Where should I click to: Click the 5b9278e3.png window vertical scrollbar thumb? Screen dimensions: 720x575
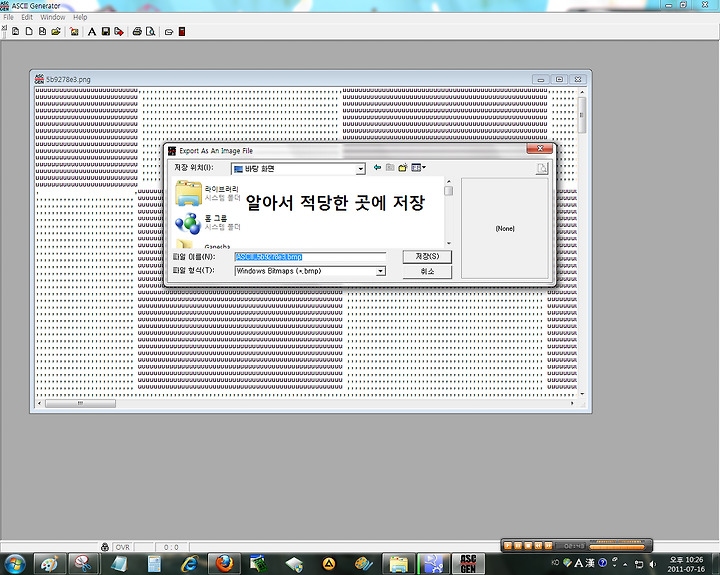click(x=582, y=115)
